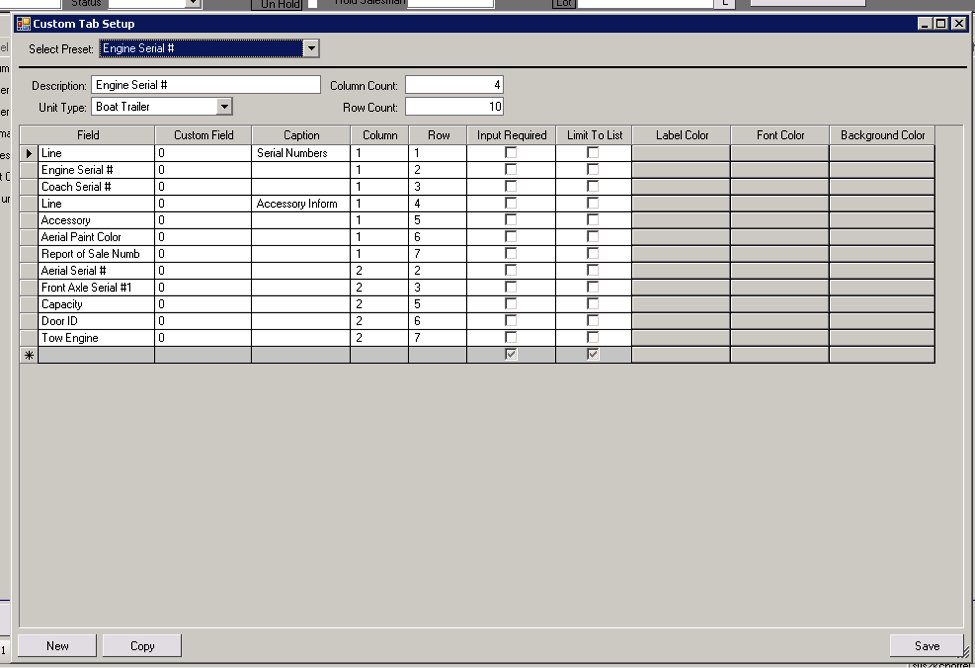The width and height of the screenshot is (975, 668).
Task: Maximize the Custom Tab Setup window
Action: [942, 24]
